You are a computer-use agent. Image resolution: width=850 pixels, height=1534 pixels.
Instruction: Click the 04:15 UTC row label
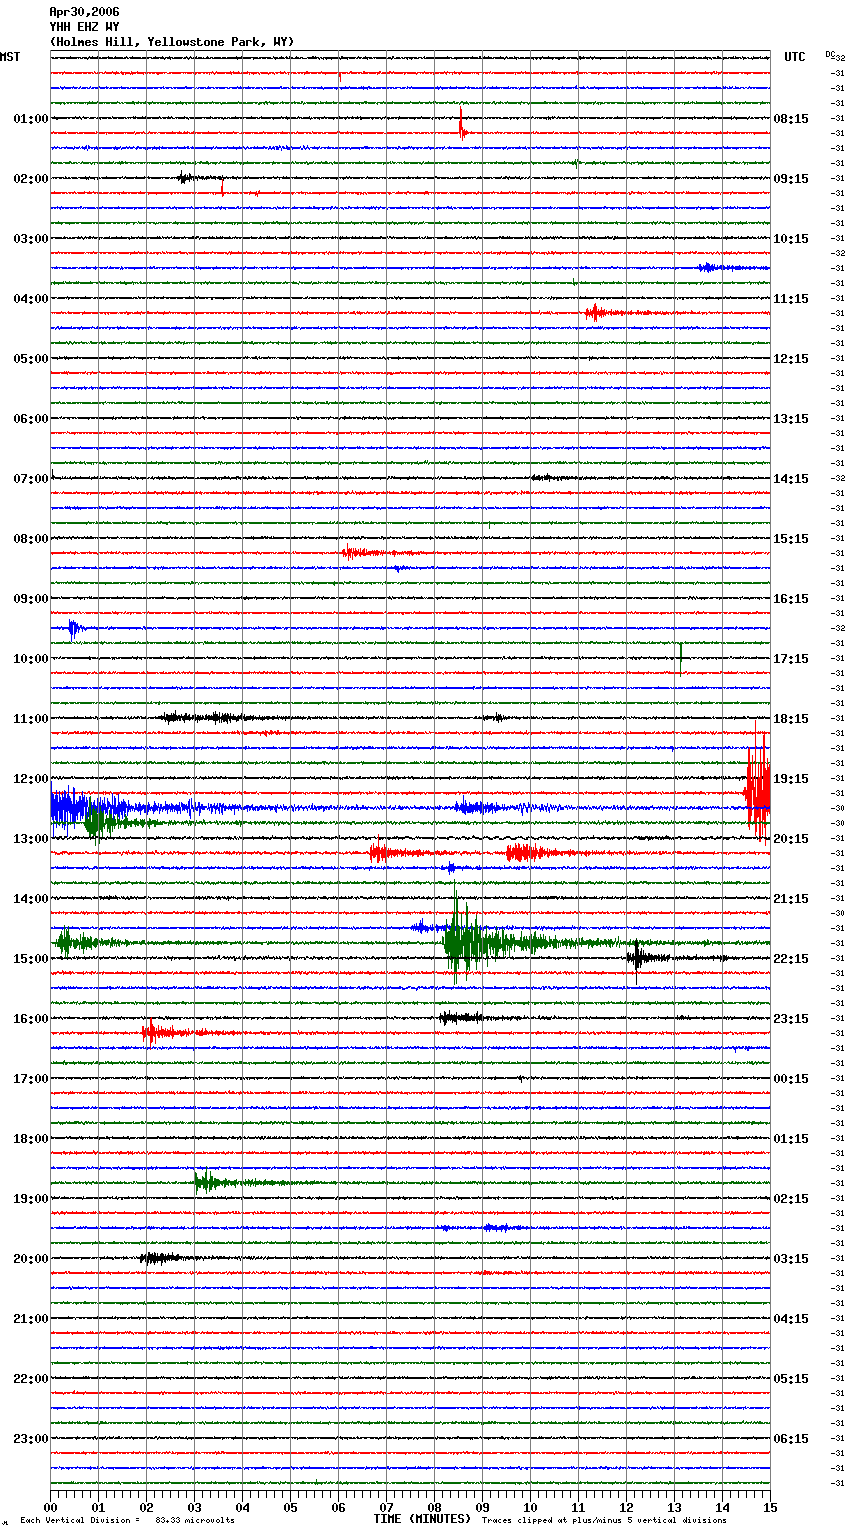(x=791, y=1319)
